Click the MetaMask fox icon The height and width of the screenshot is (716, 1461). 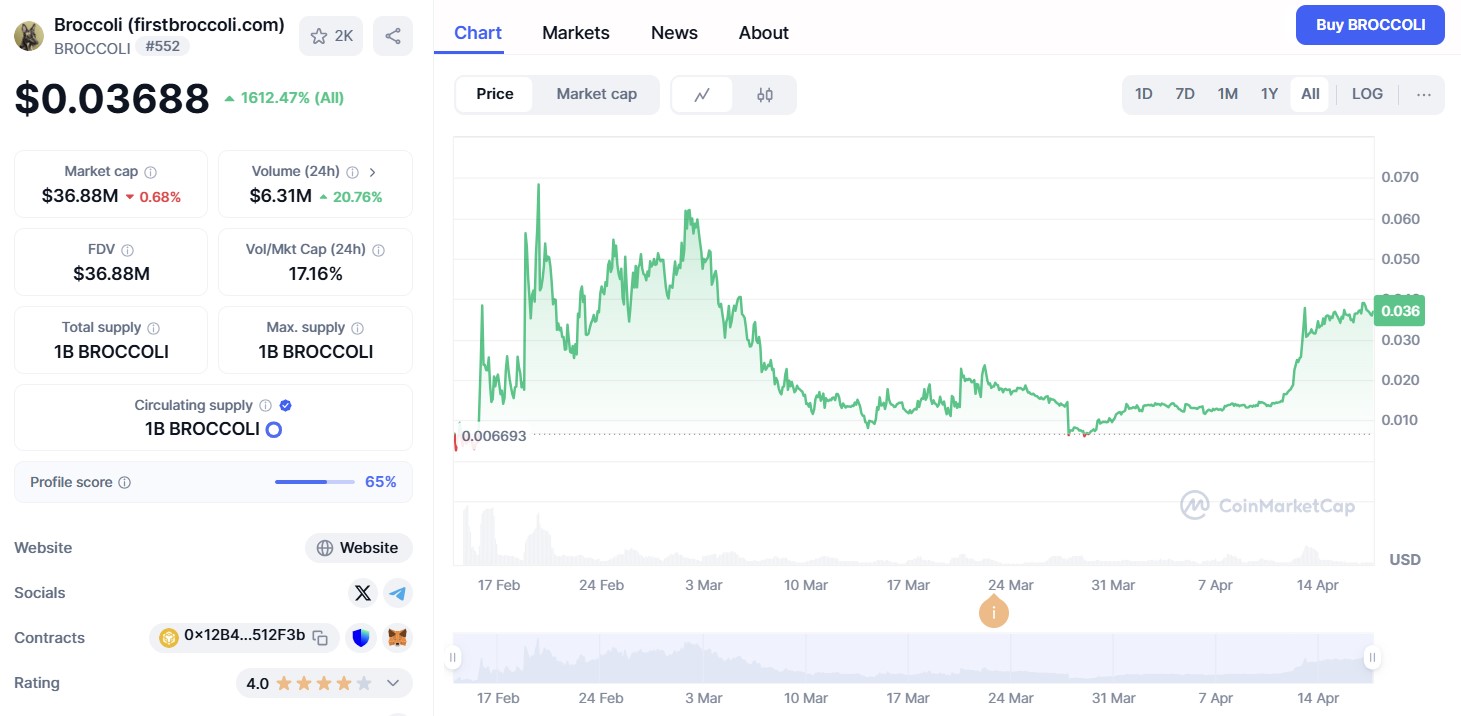[x=398, y=637]
